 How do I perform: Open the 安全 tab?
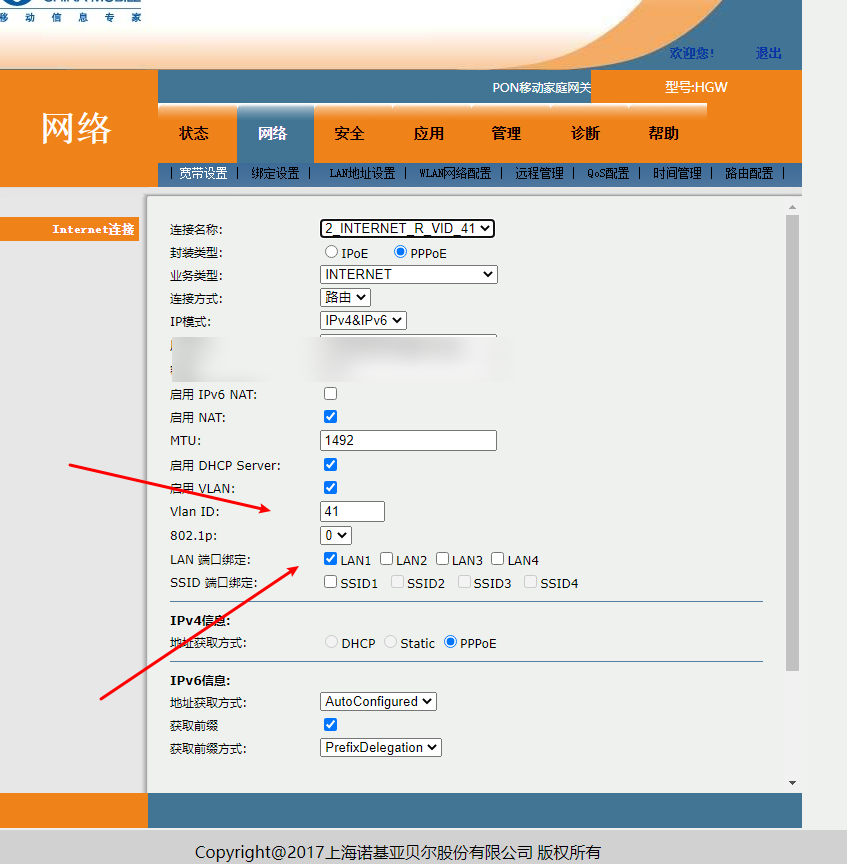349,134
